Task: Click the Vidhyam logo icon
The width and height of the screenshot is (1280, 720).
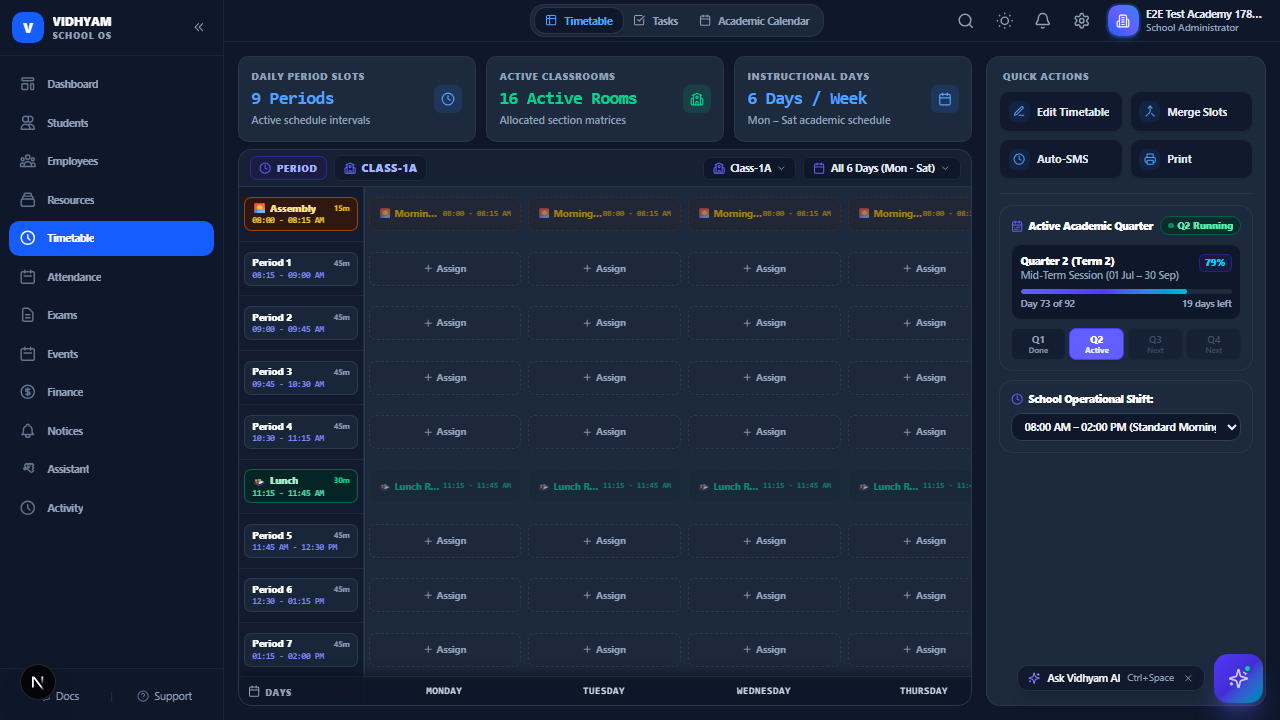Action: click(28, 28)
